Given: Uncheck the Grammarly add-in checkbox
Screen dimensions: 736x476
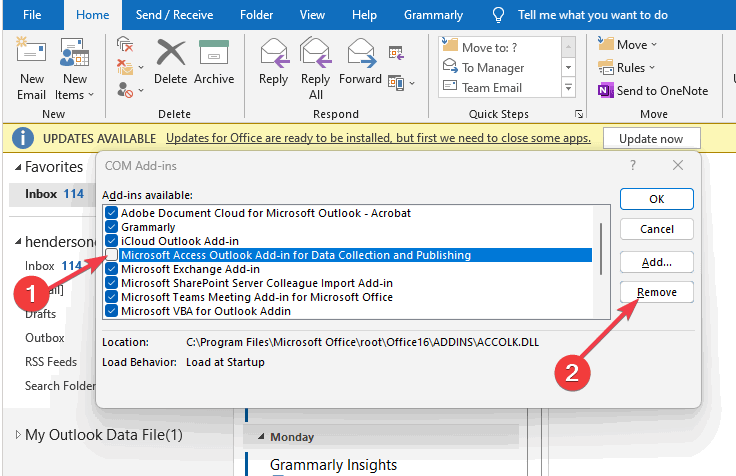Looking at the screenshot, I should [x=112, y=227].
